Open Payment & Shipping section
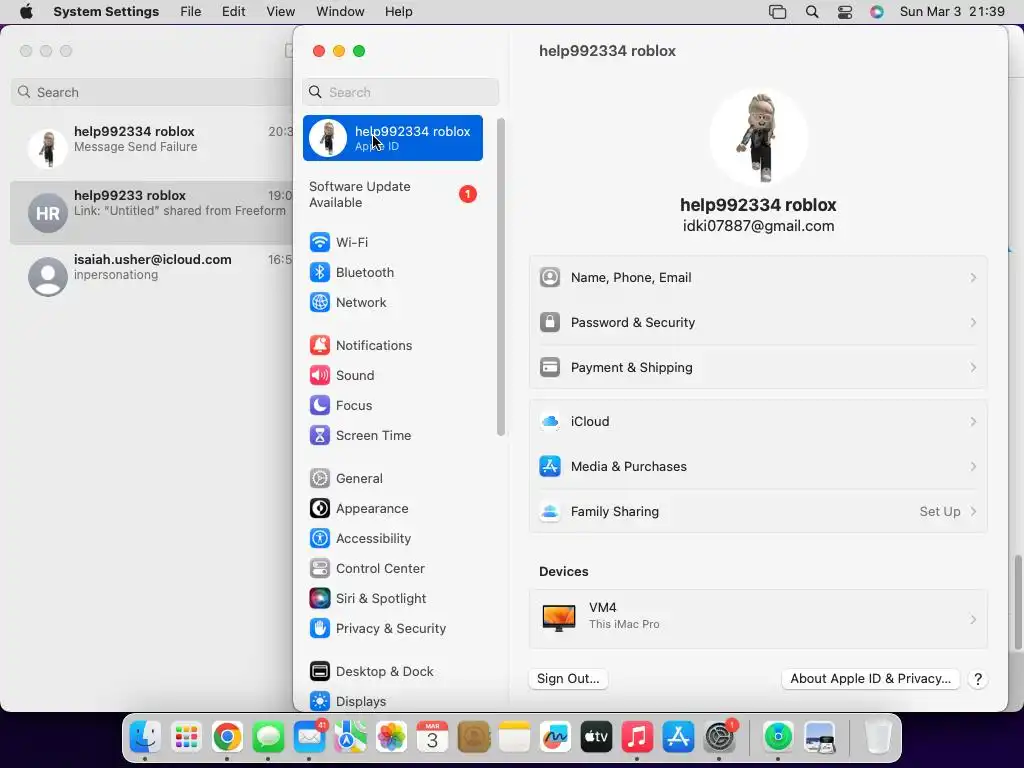The width and height of the screenshot is (1024, 768). click(x=758, y=368)
